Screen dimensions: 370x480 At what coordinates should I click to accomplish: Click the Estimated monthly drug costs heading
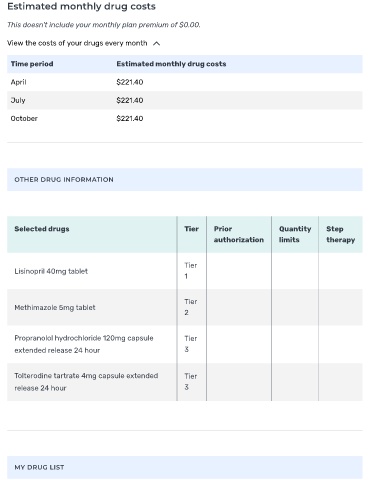point(81,6)
